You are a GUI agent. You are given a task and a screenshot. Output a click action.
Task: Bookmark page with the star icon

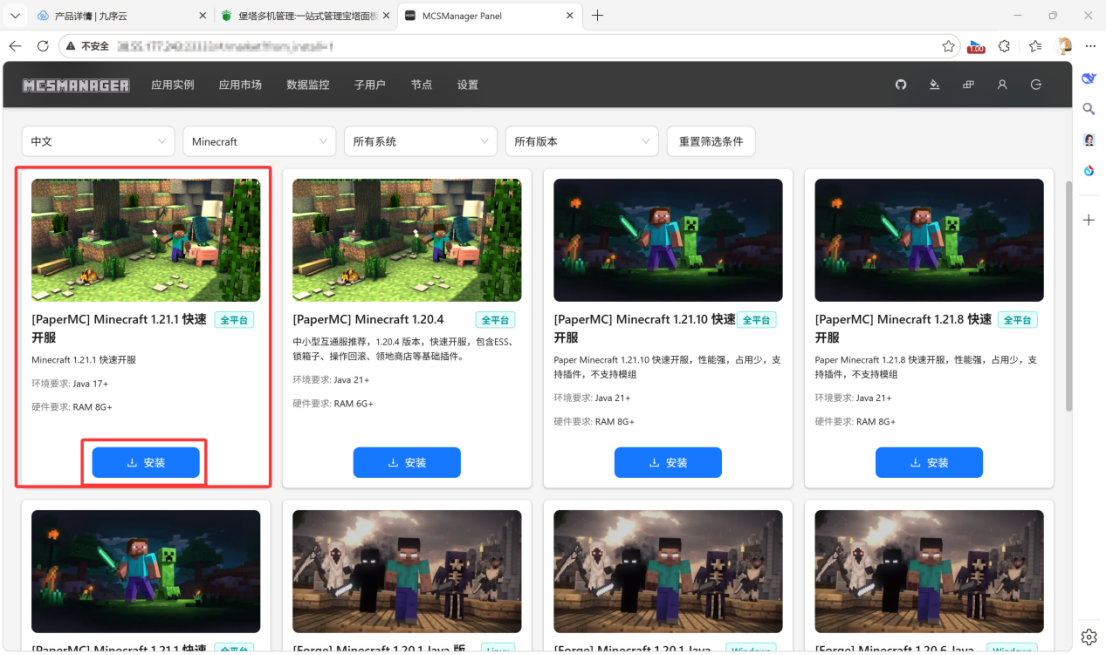pyautogui.click(x=948, y=46)
